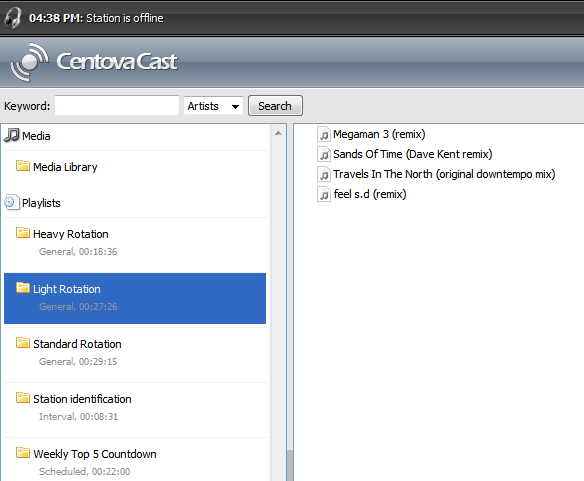Click the Centova Cast logo icon
This screenshot has width=584, height=481.
(x=29, y=62)
